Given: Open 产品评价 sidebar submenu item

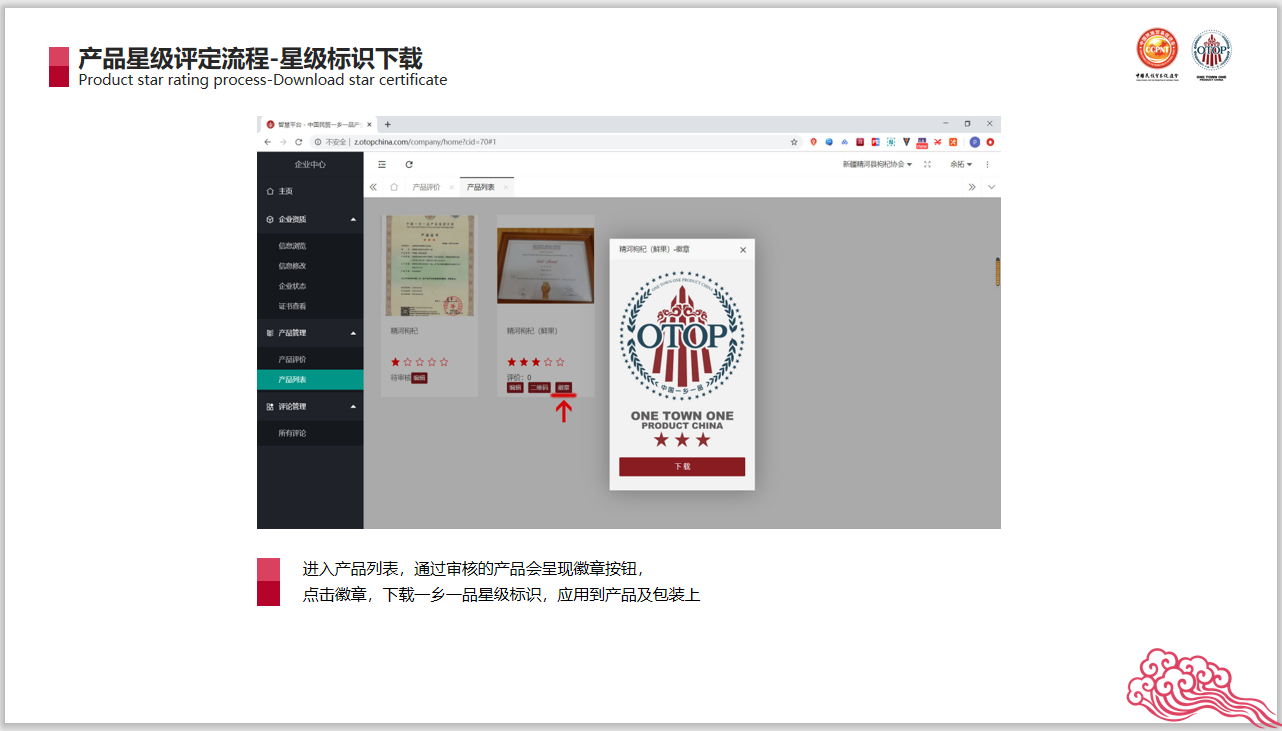Looking at the screenshot, I should pos(310,359).
